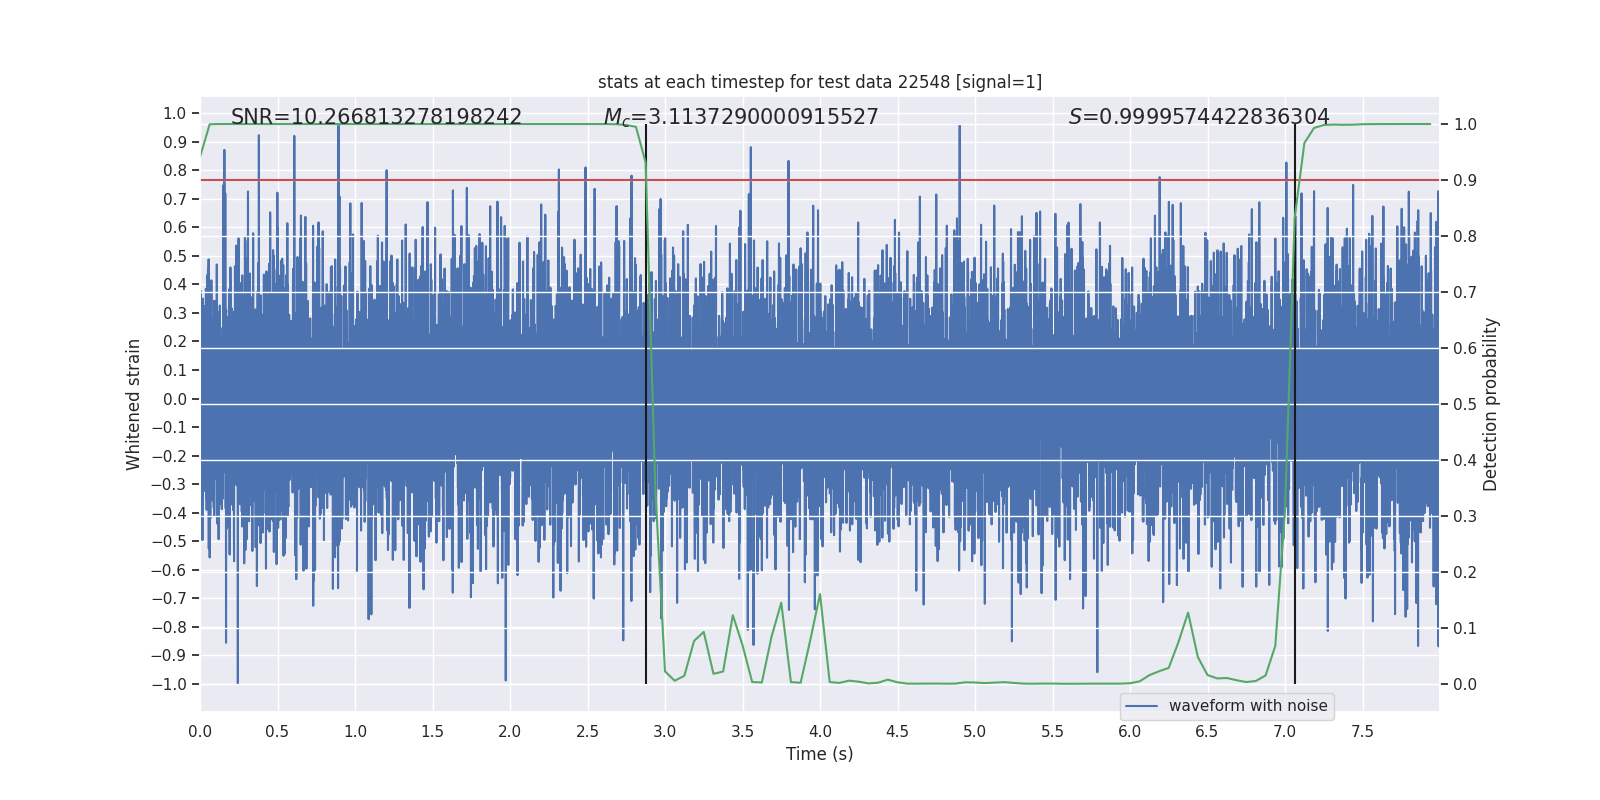This screenshot has width=1600, height=800.
Task: Click the 'waveform with noise' legend label
Action: point(1248,706)
